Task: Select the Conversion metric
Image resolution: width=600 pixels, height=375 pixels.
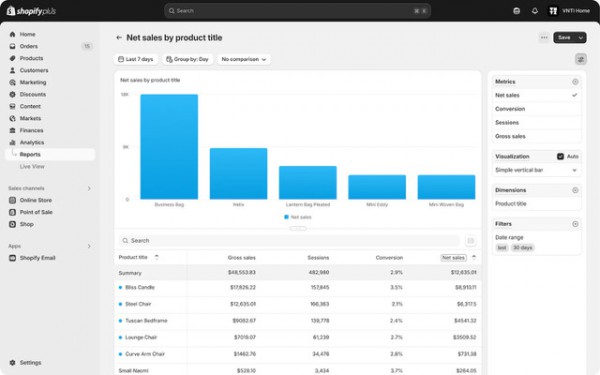Action: 536,109
